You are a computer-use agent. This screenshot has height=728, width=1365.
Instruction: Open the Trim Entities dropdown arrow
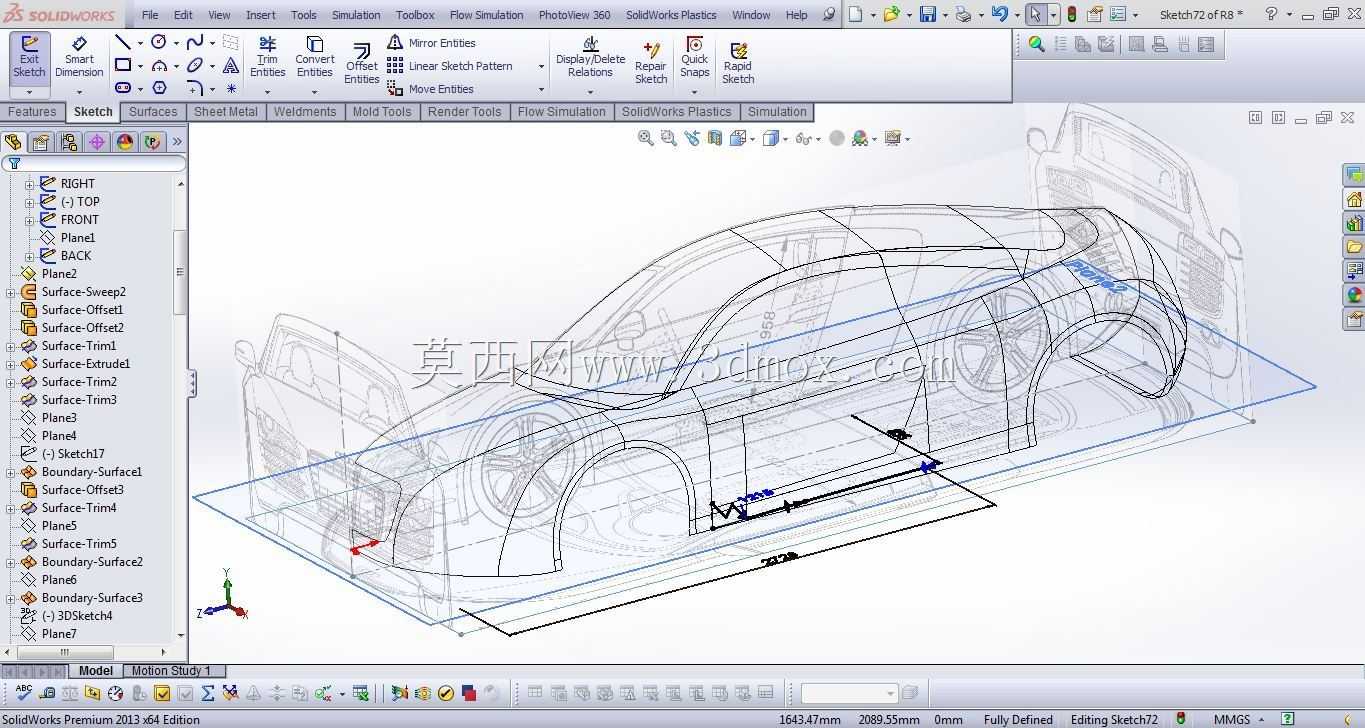pyautogui.click(x=267, y=92)
